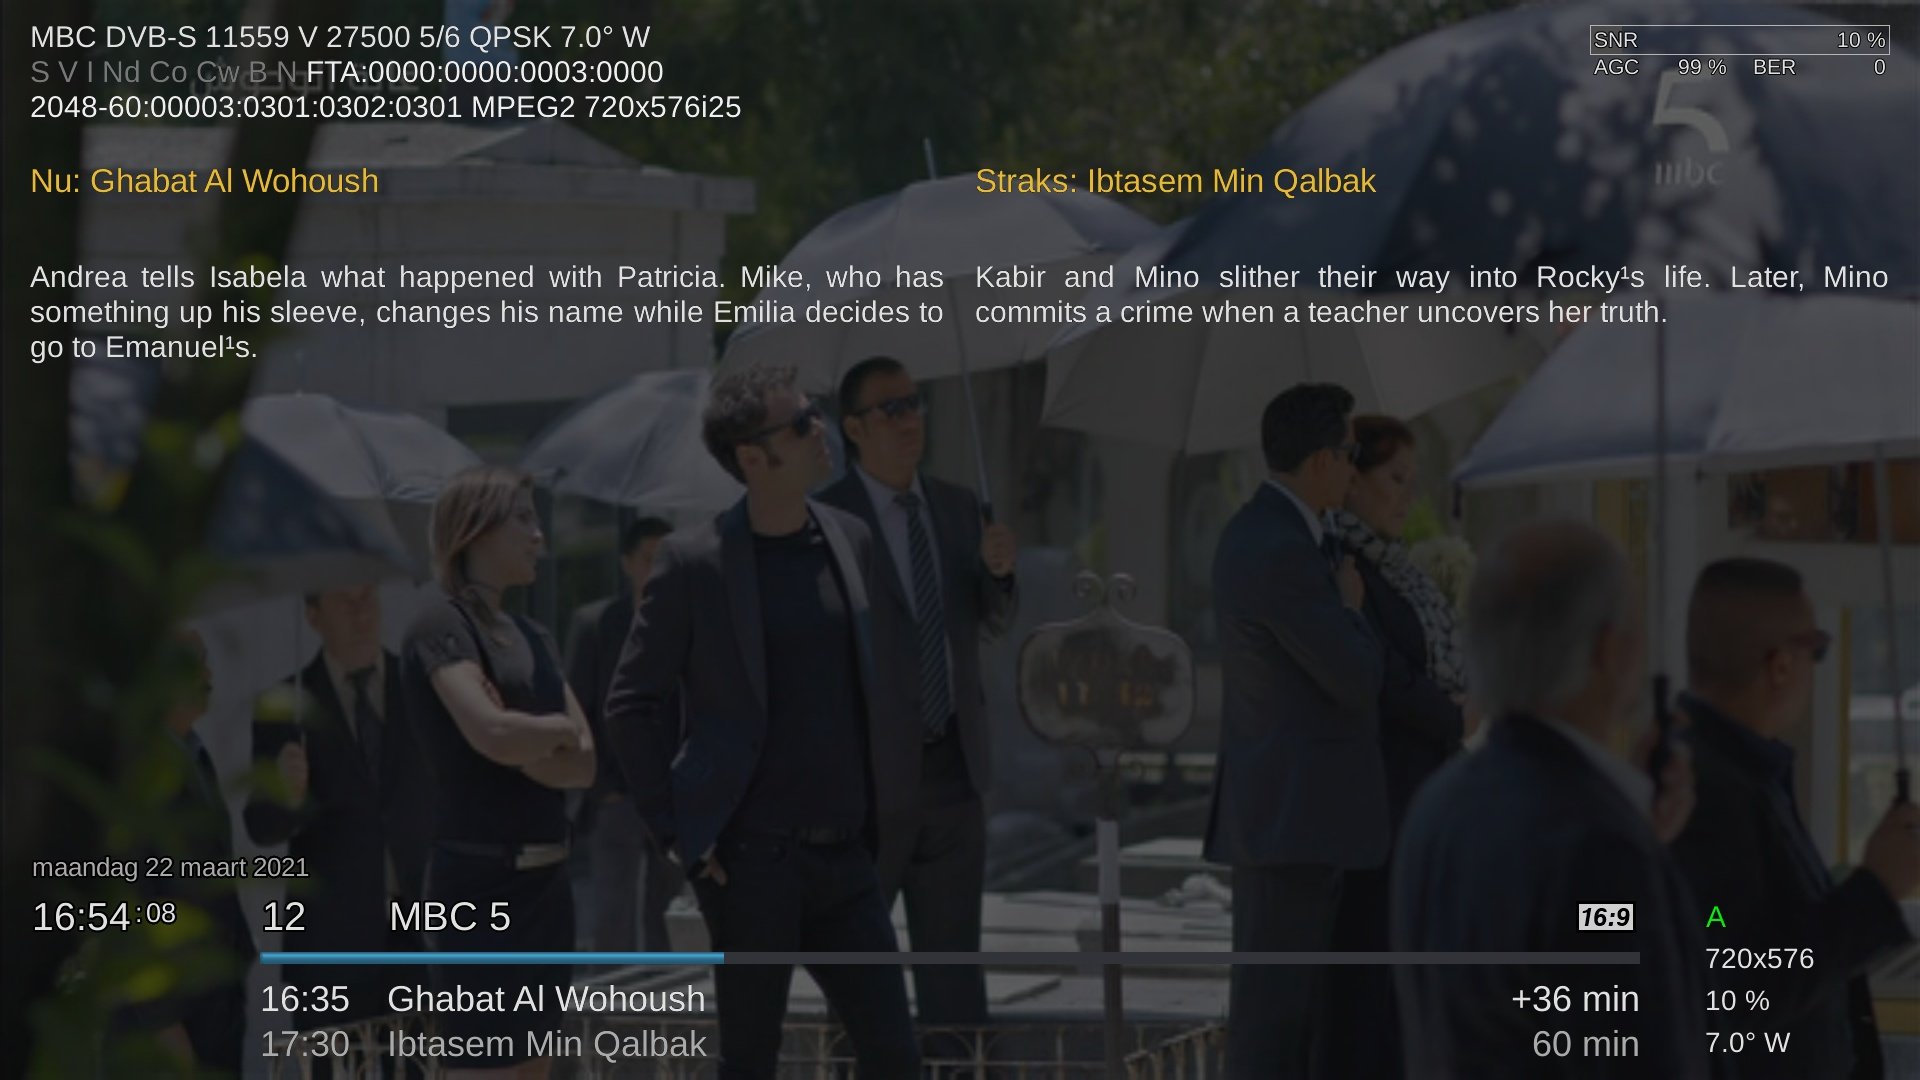1920x1080 pixels.
Task: Click the AGC 99 % reading
Action: coord(1660,67)
